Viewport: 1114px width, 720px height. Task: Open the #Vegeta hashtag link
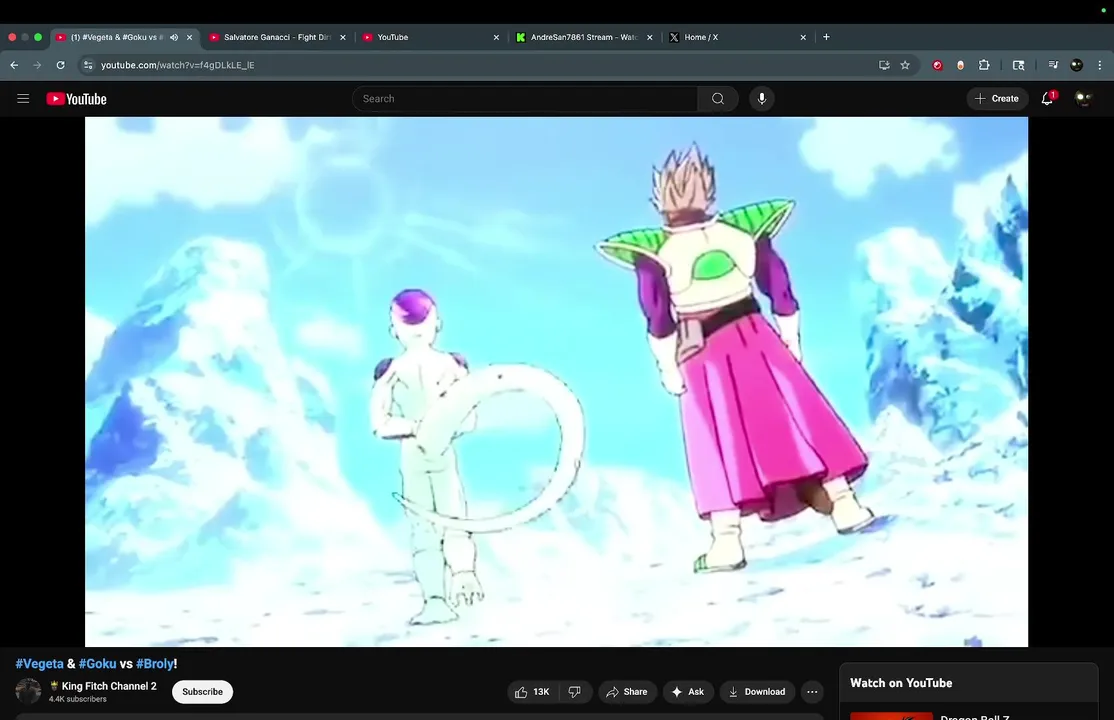point(40,664)
